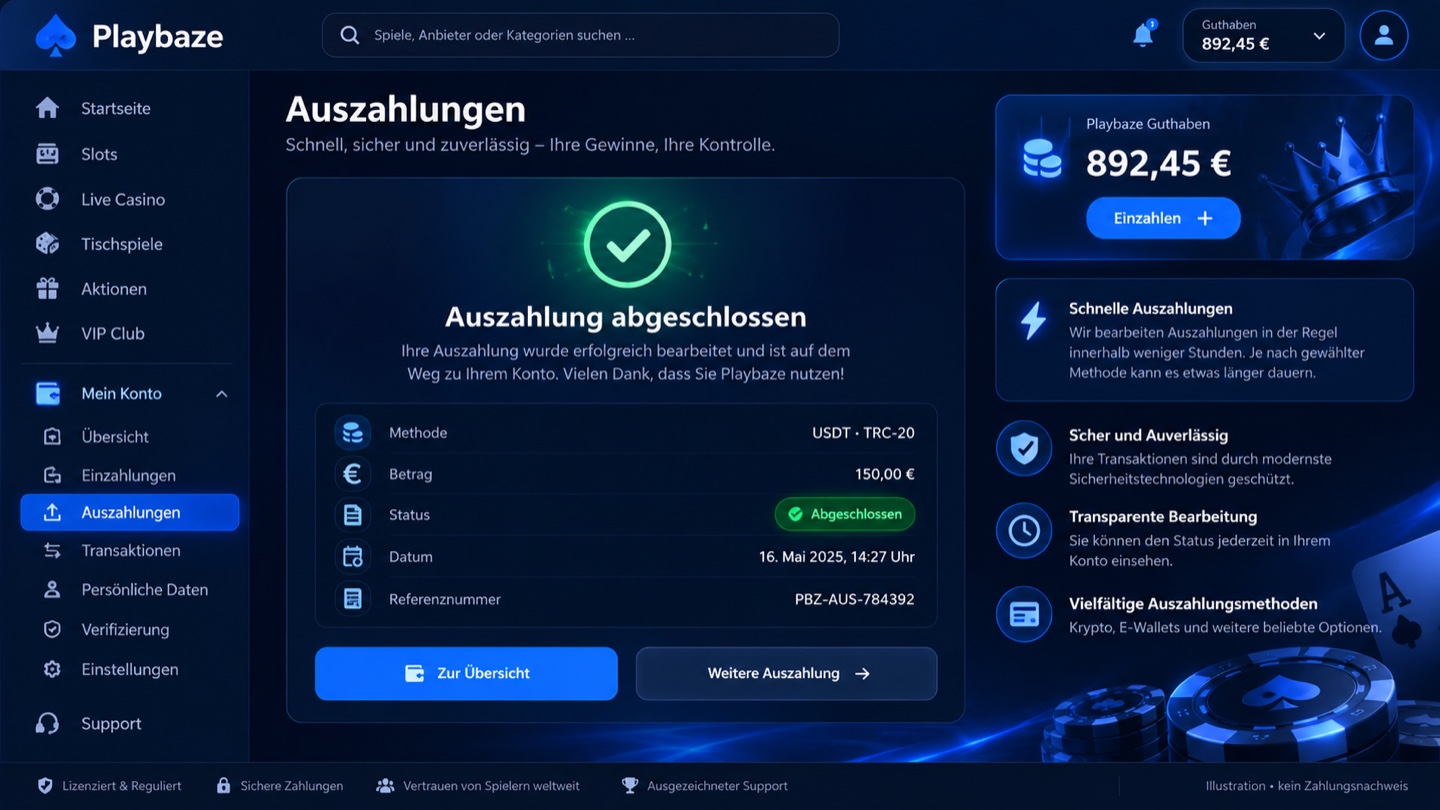Click the Playbaze spade logo
The height and width of the screenshot is (810, 1440).
(55, 36)
